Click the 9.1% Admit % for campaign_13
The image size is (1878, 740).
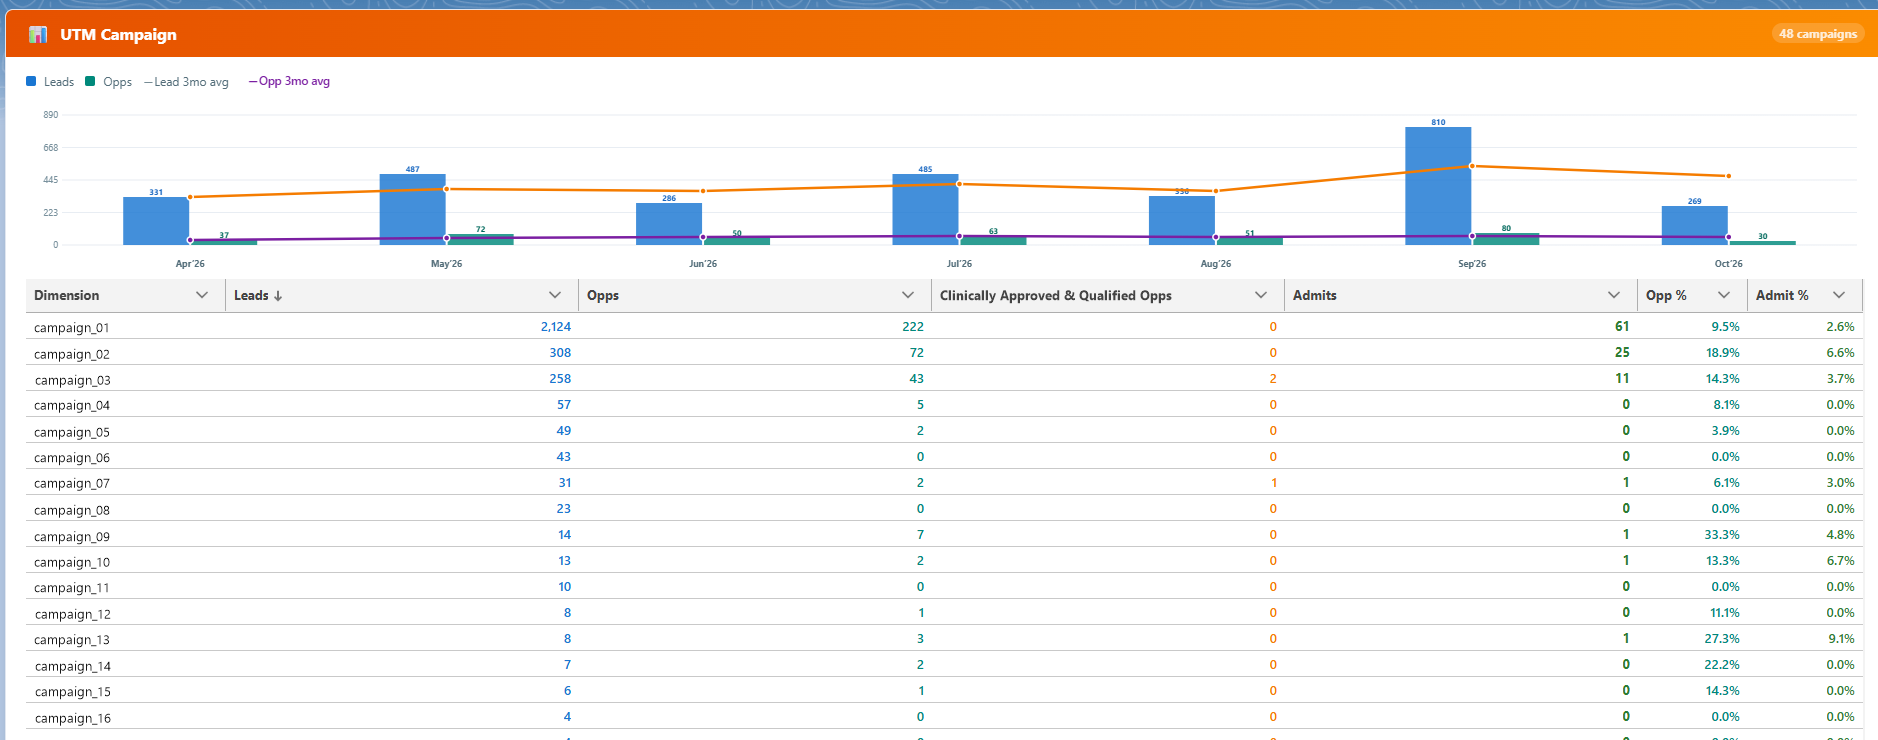tap(1841, 639)
